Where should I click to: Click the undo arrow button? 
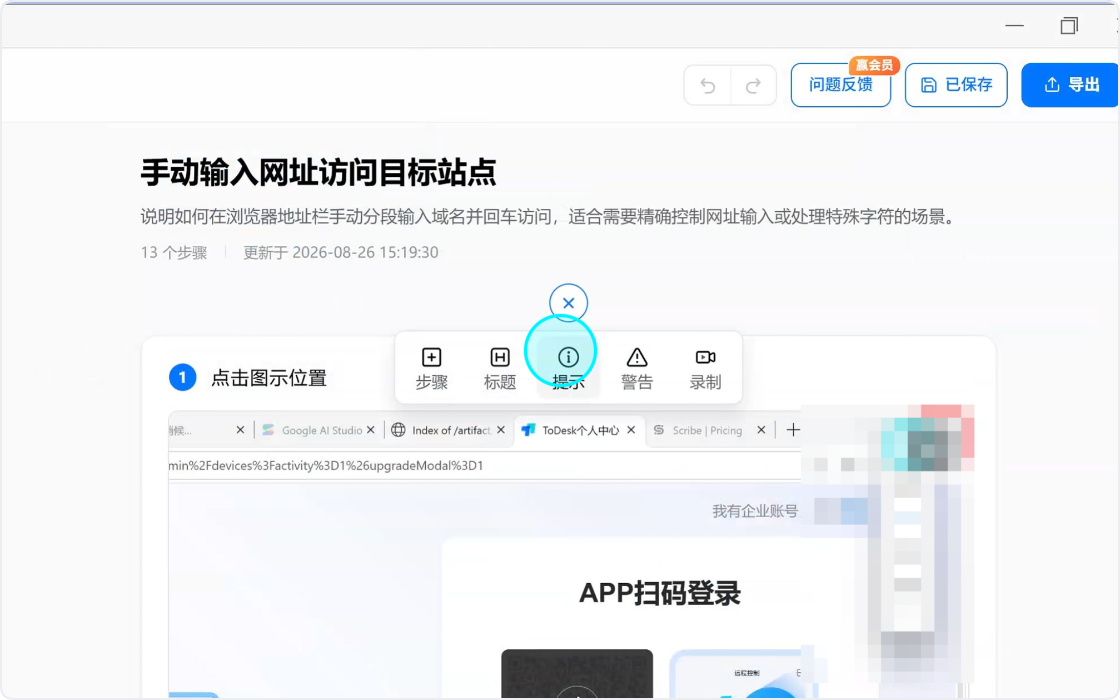707,86
